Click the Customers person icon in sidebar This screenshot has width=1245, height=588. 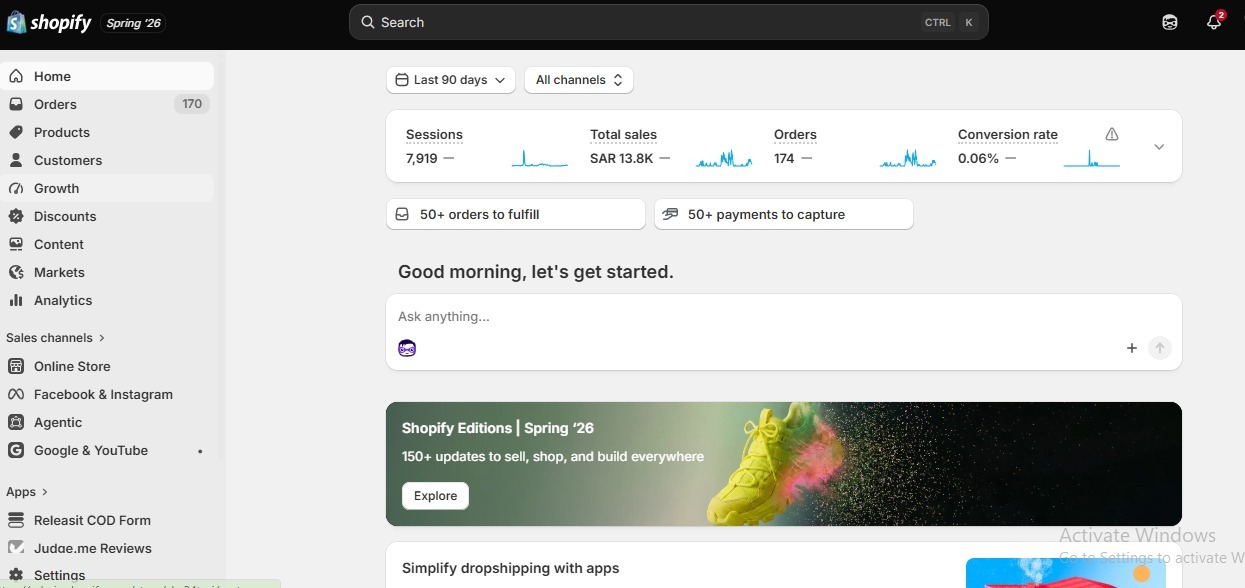[16, 160]
